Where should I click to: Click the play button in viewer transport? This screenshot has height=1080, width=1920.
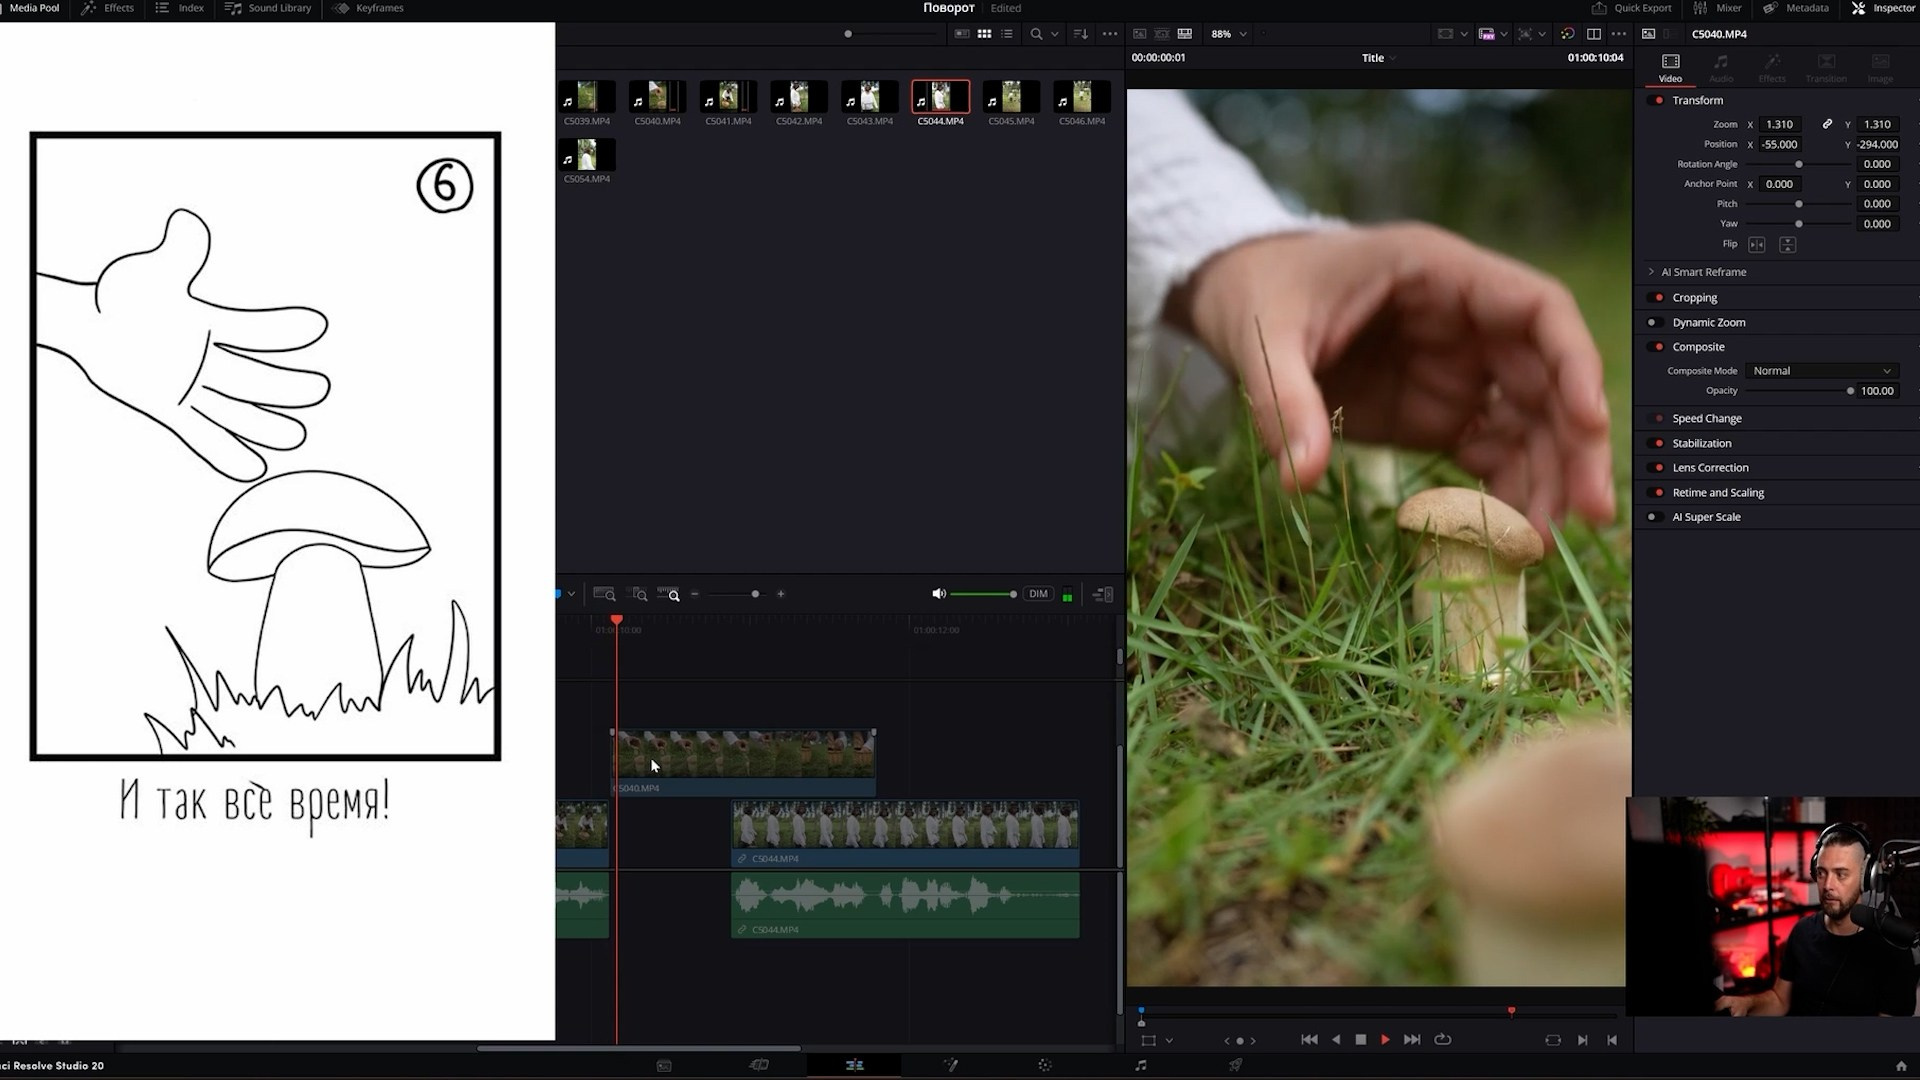[x=1385, y=1040]
